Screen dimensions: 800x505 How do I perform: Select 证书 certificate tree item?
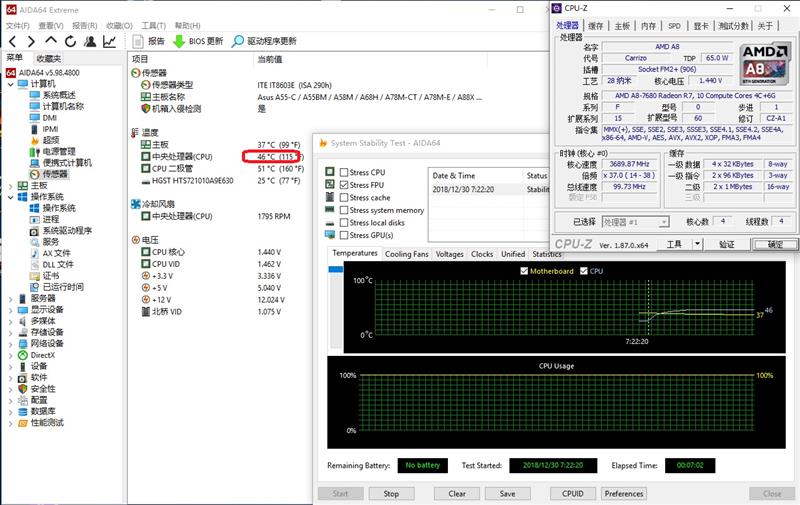[x=51, y=275]
